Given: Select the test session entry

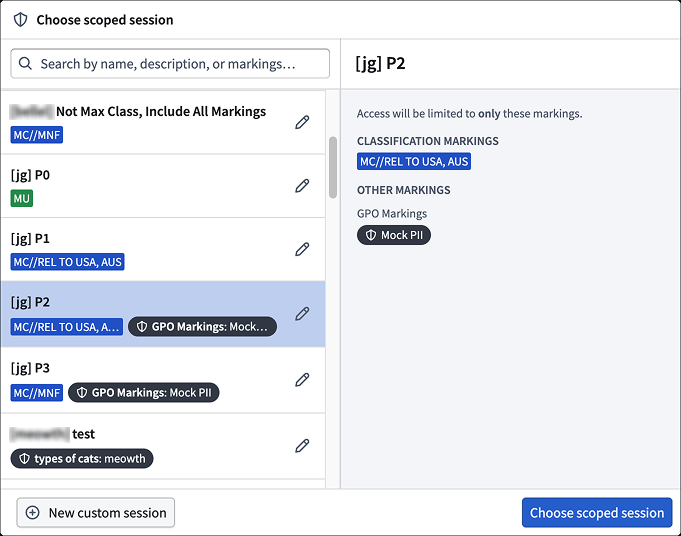Looking at the screenshot, I should (x=163, y=446).
